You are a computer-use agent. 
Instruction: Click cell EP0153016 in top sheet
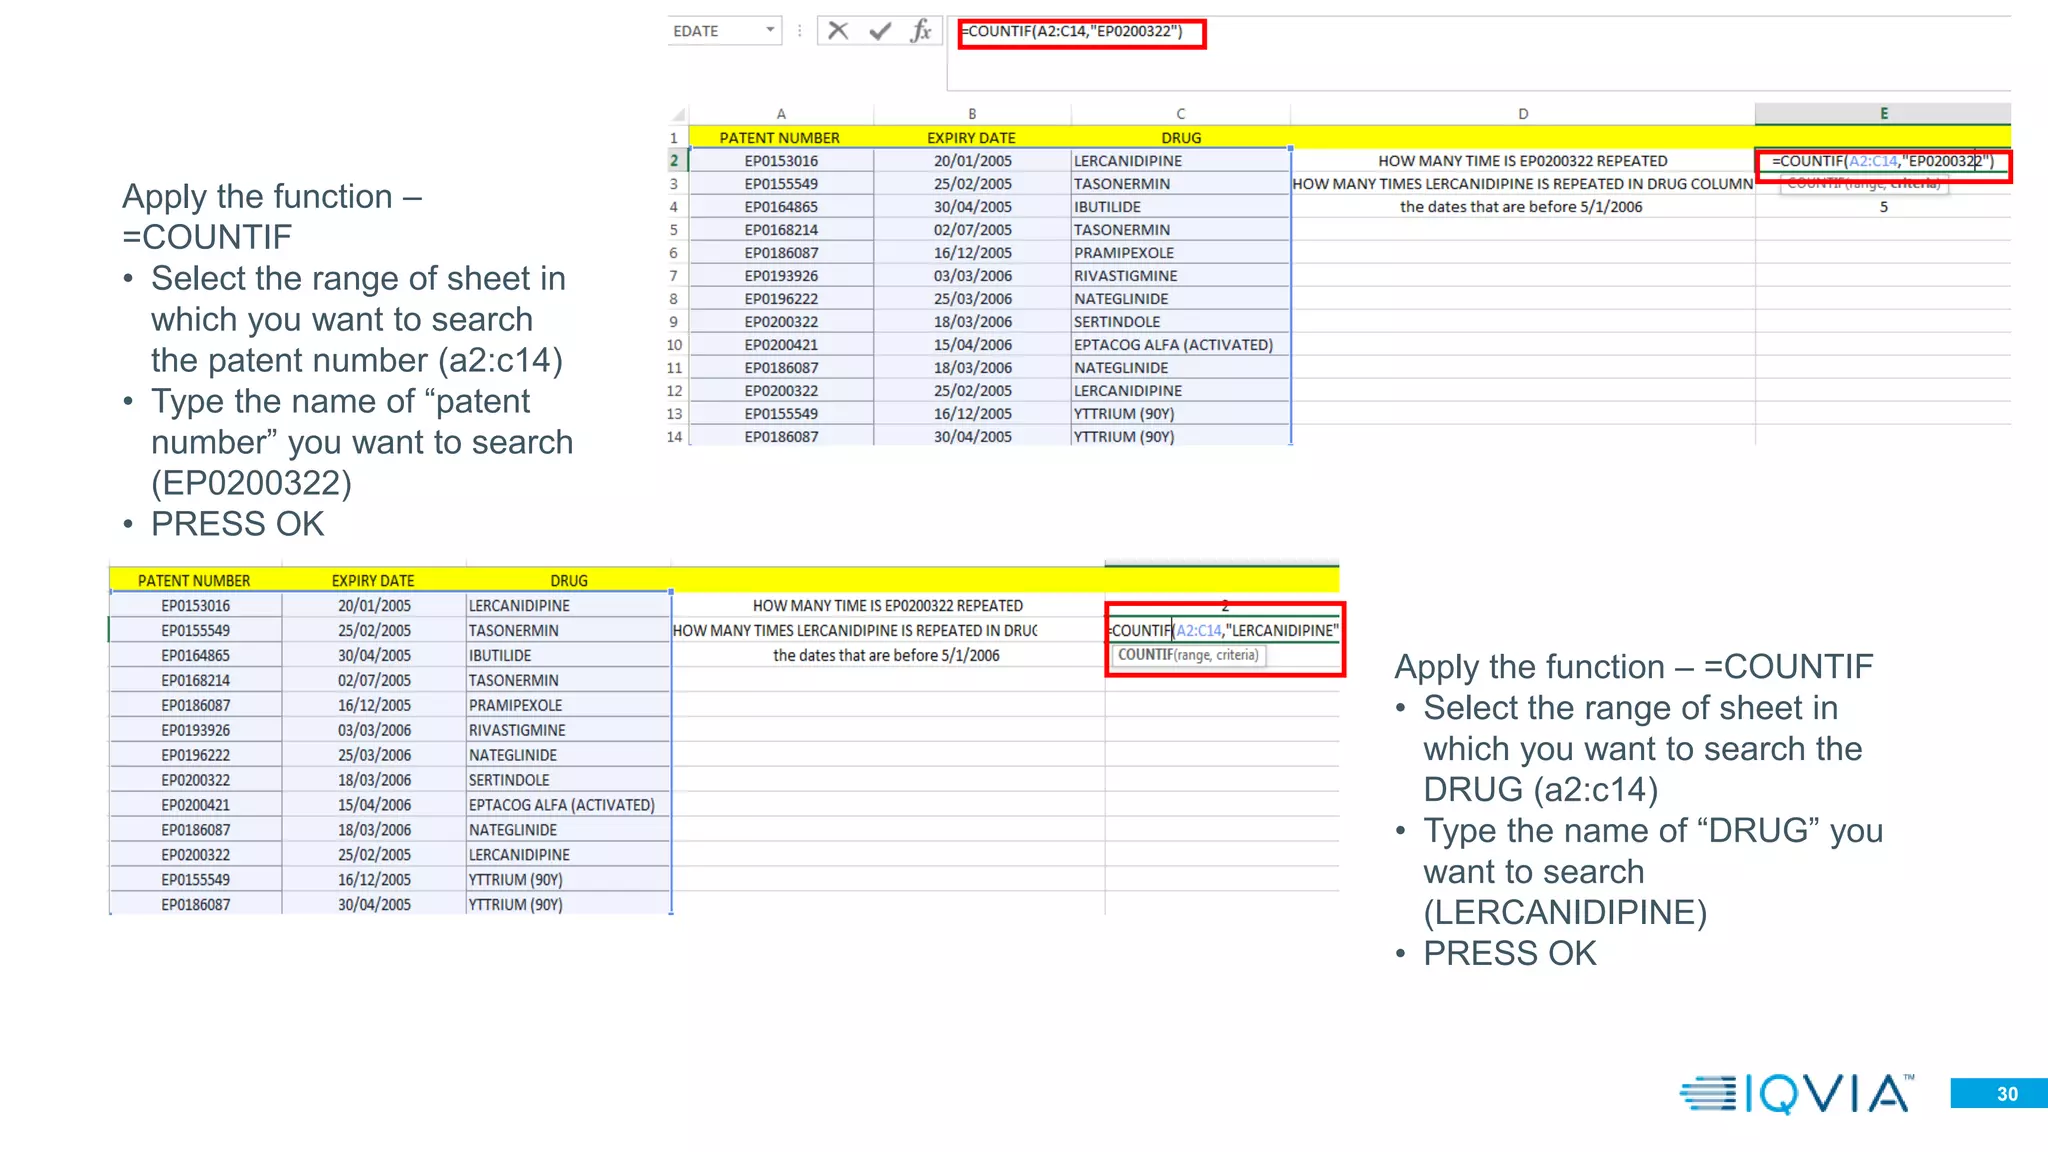(781, 161)
